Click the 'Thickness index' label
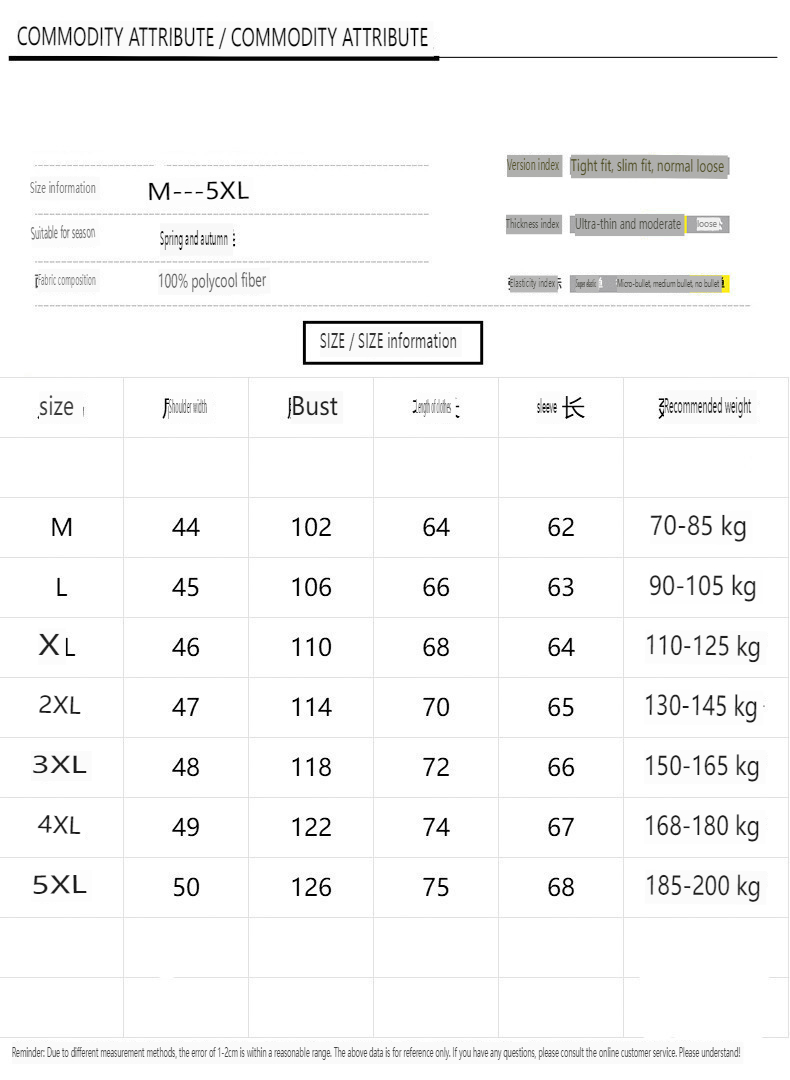Screen dimensions: 790x1080 click(533, 225)
